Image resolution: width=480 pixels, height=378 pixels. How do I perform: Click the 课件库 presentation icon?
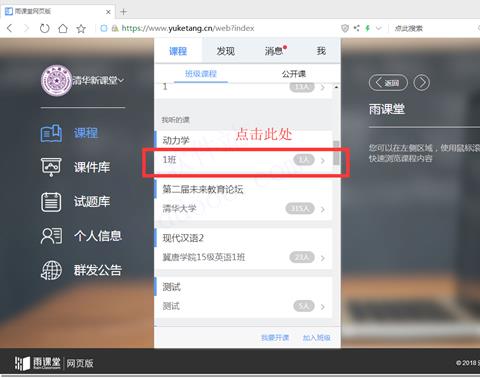(51, 167)
